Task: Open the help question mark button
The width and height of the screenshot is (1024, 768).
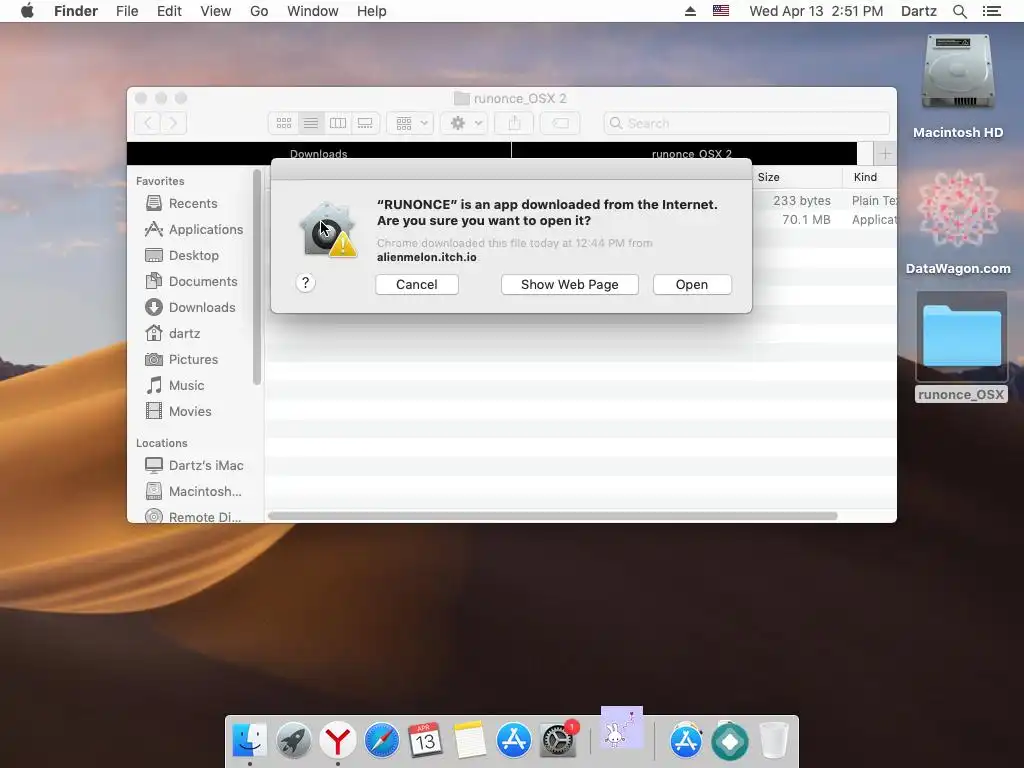Action: click(x=305, y=283)
